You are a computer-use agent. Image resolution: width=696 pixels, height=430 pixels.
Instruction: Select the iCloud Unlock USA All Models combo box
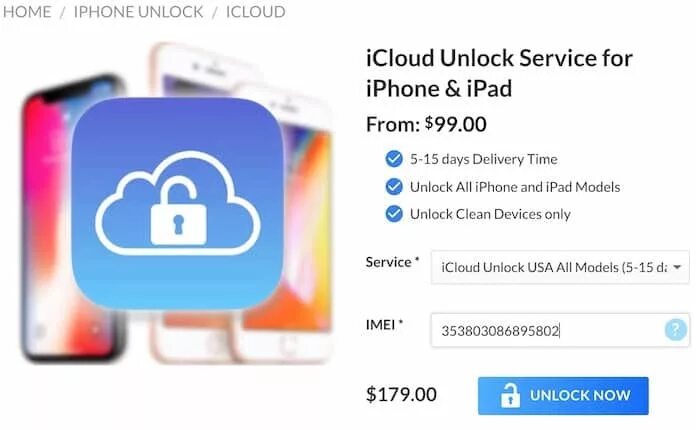560,267
